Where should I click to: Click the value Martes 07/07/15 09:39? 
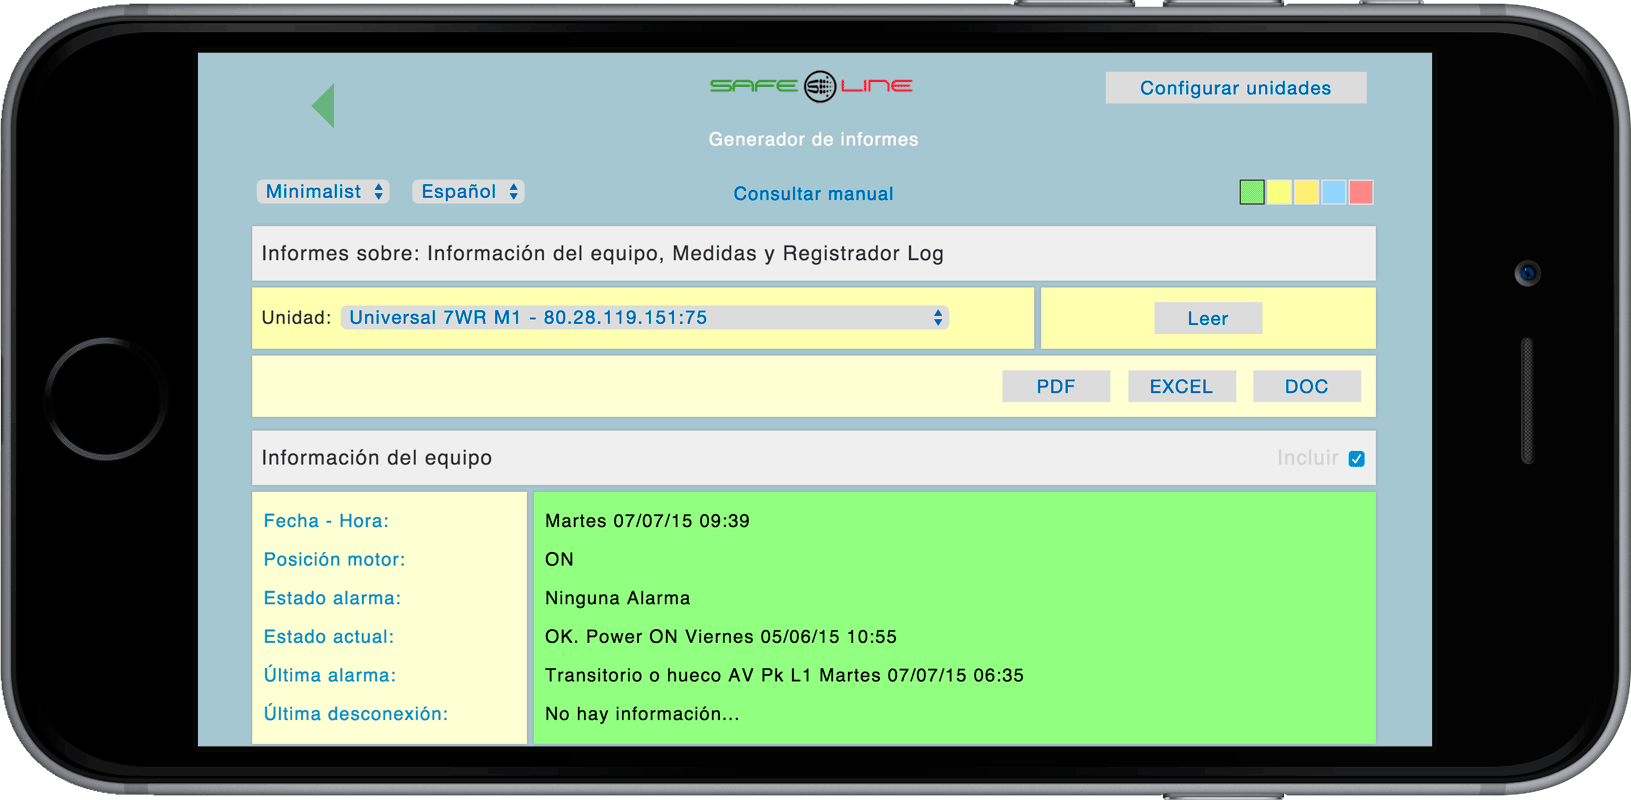tap(647, 521)
